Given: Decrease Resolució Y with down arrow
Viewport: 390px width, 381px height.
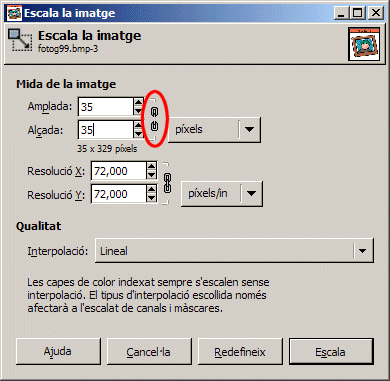Looking at the screenshot, I should 151,198.
